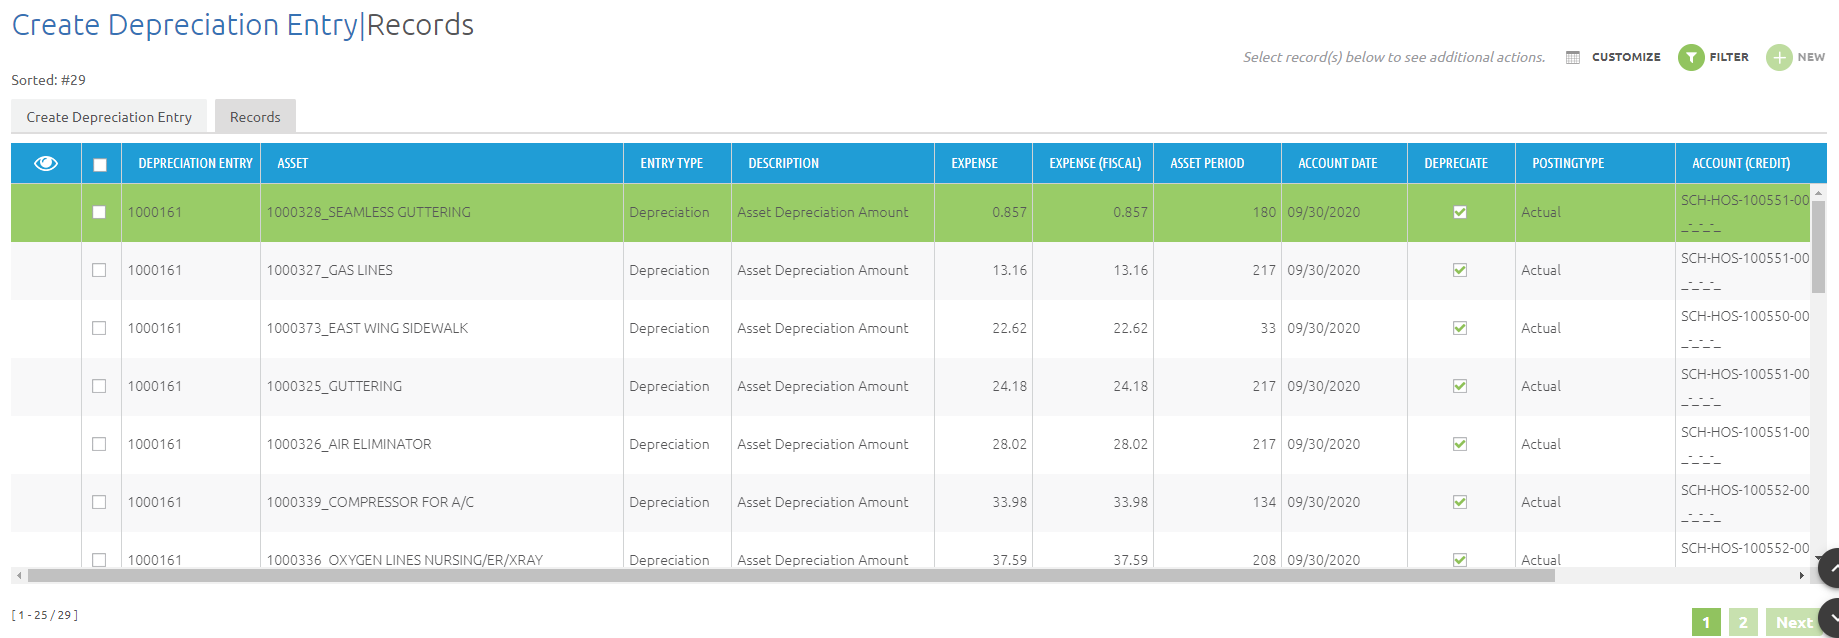Sort by the Account Date column header
This screenshot has width=1839, height=638.
tap(1337, 163)
